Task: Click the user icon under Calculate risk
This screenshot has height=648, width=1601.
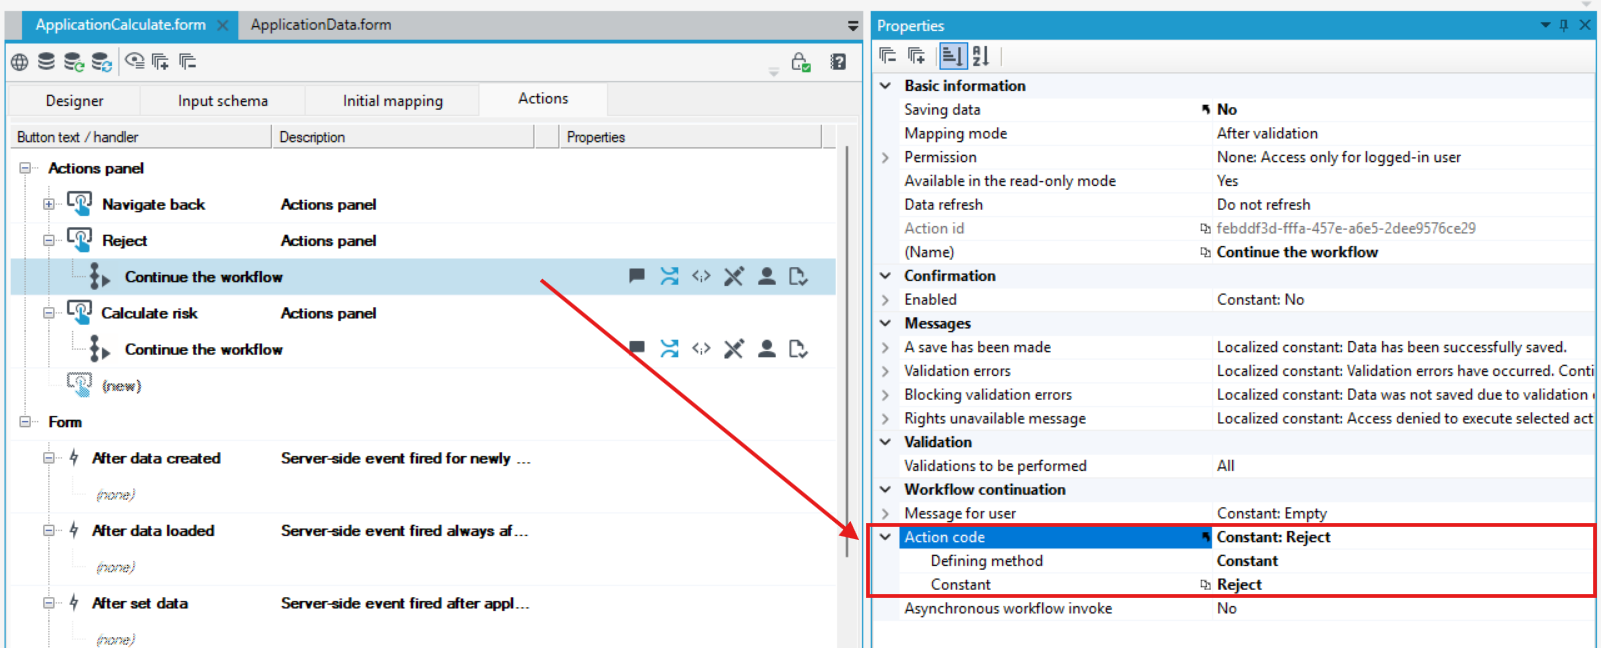Action: coord(767,348)
